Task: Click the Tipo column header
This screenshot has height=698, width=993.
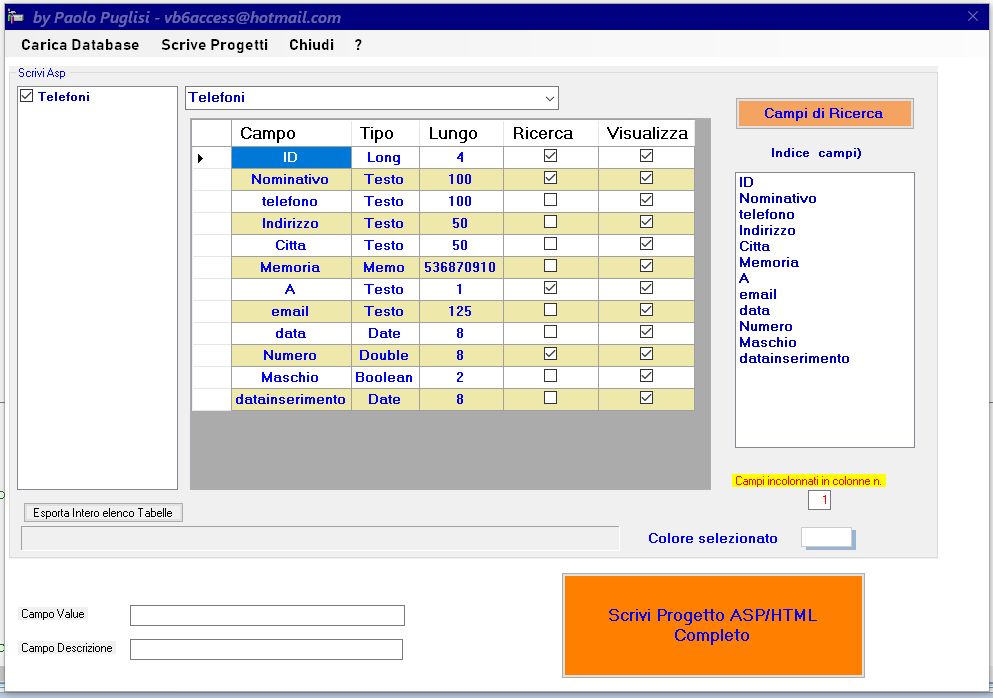Action: coord(385,134)
